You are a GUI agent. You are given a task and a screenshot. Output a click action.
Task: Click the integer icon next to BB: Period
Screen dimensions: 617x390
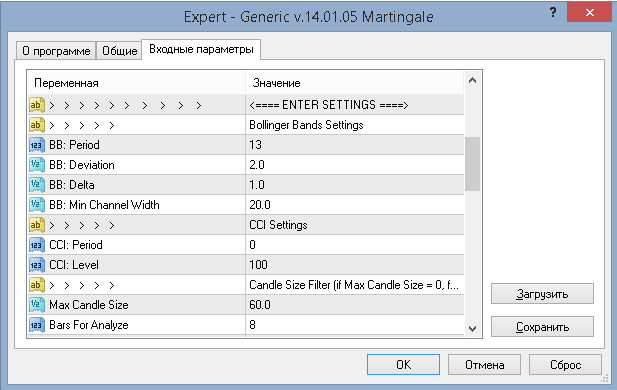[37, 145]
